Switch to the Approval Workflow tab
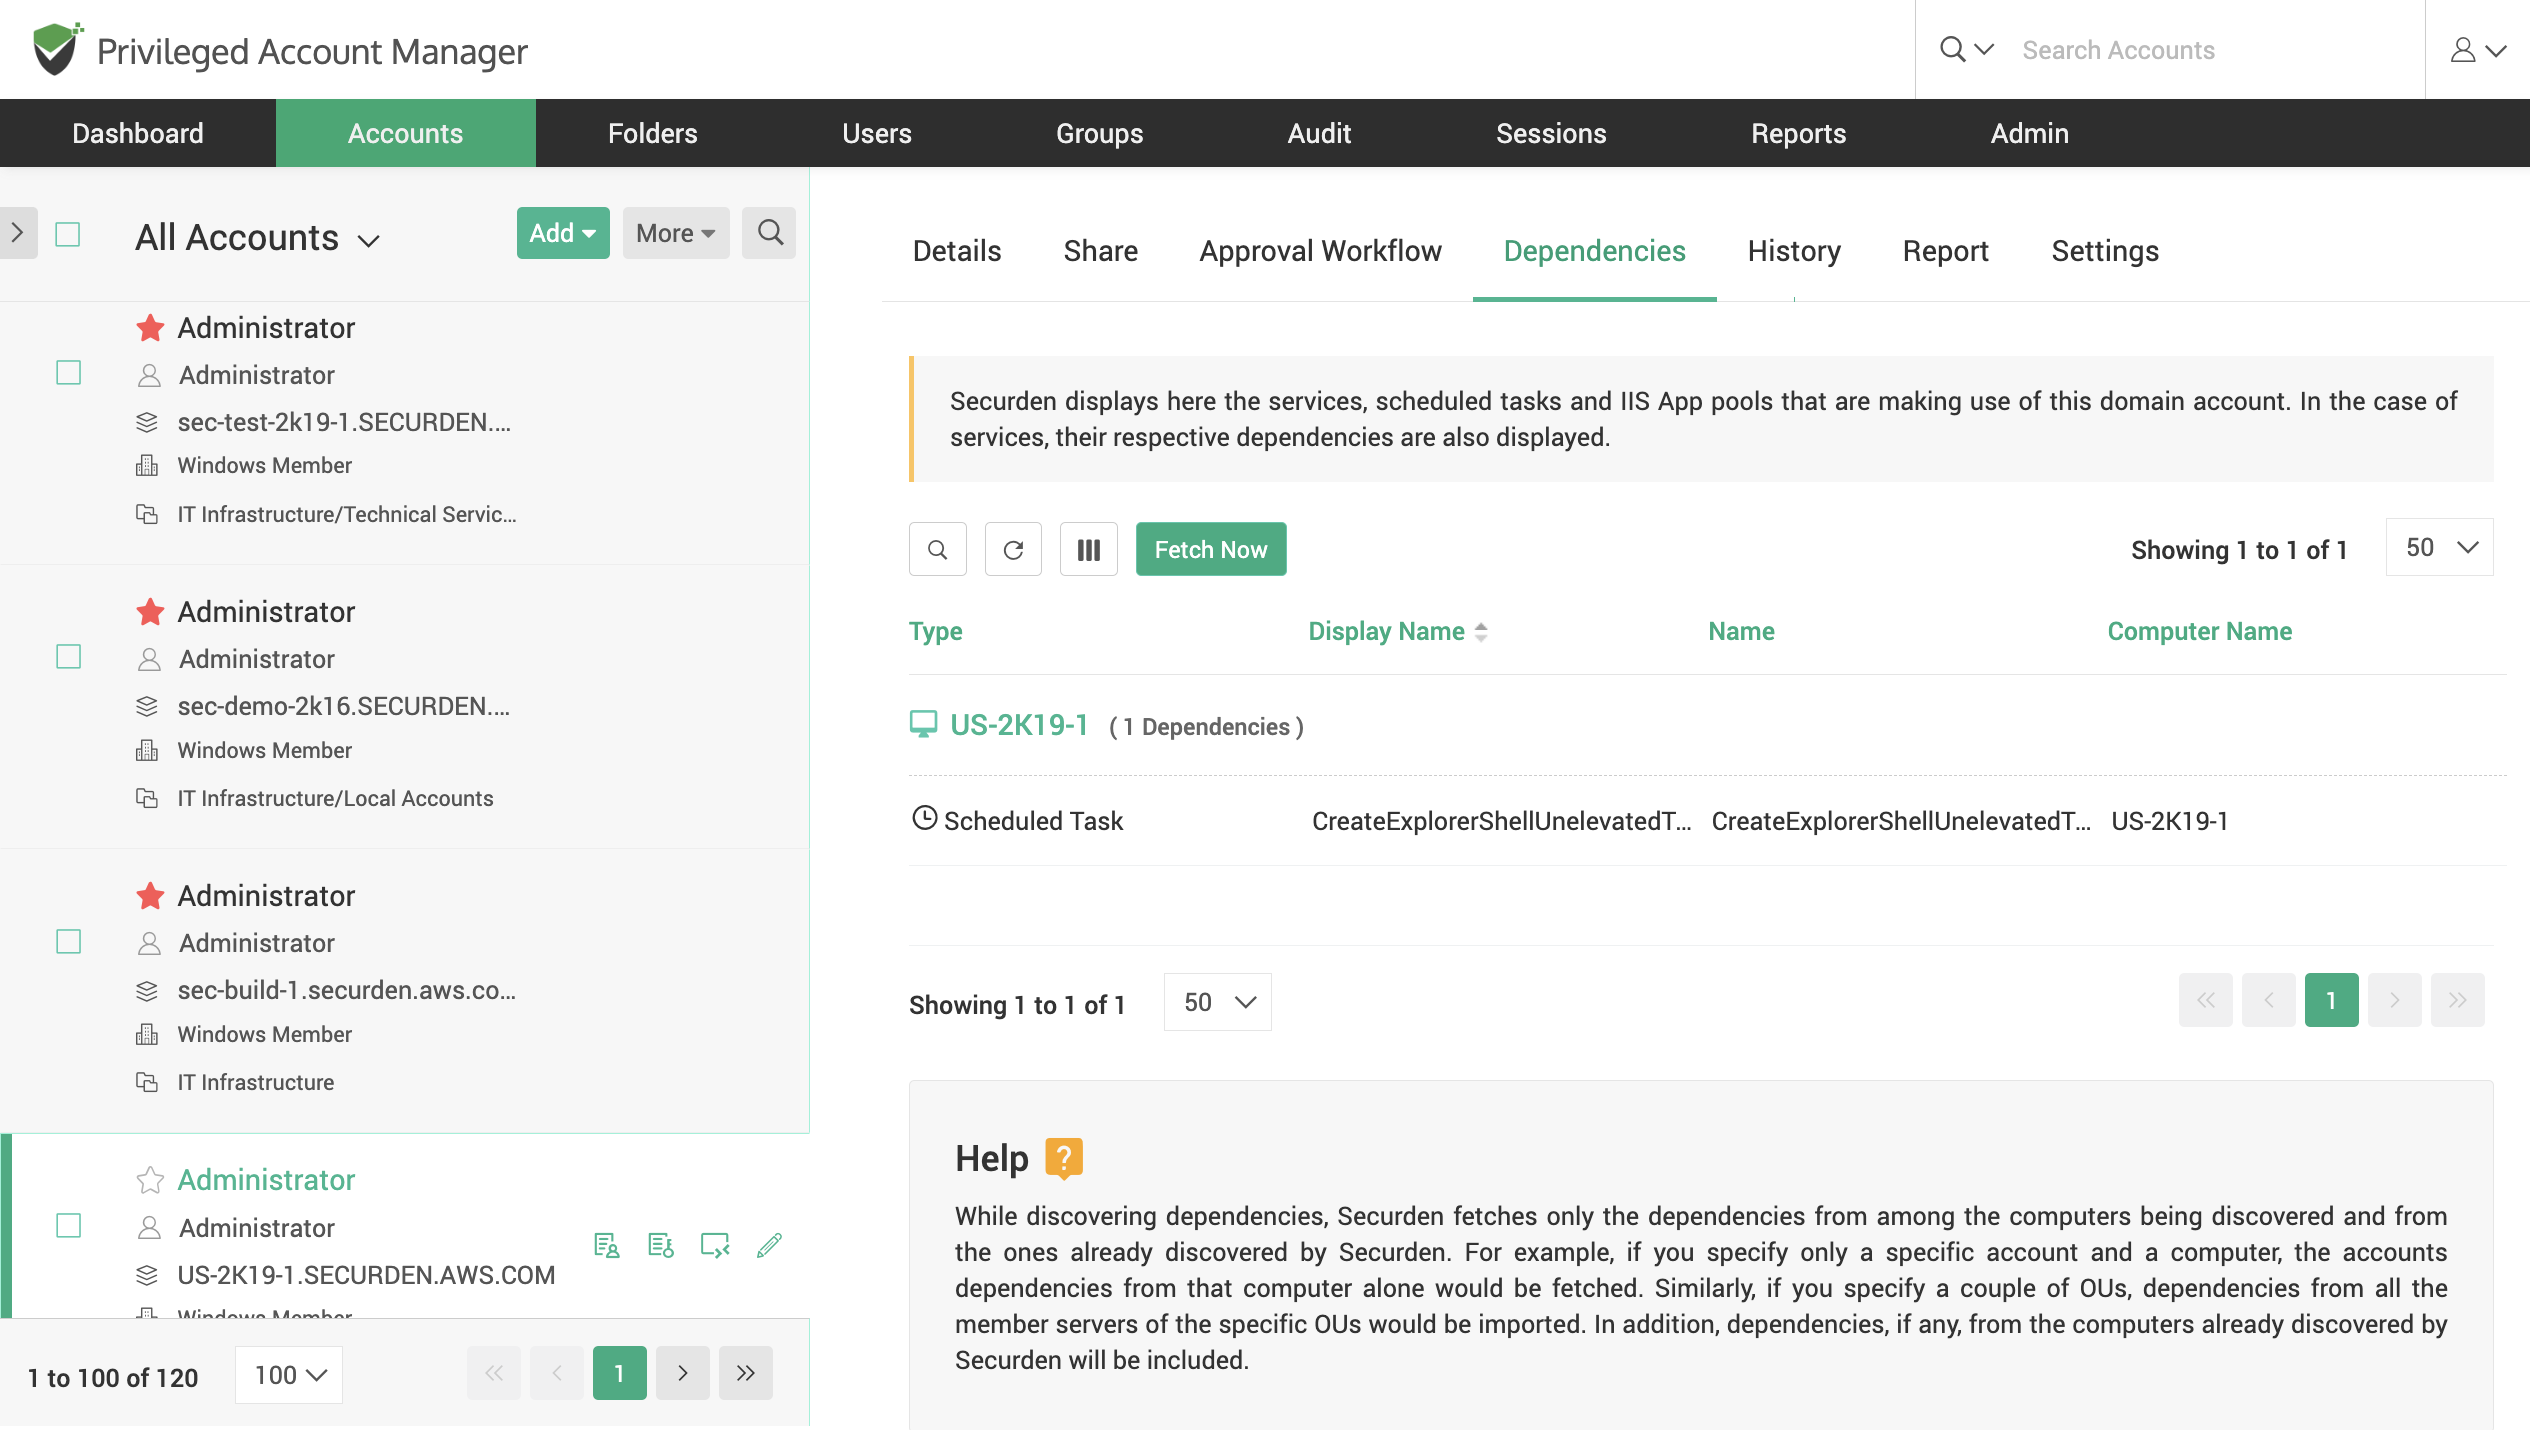2530x1430 pixels. pos(1320,251)
